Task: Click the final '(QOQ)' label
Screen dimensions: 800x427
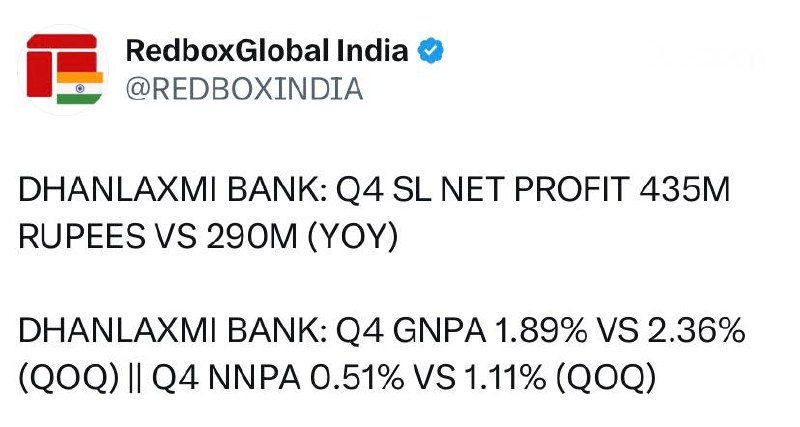Action: (x=606, y=379)
